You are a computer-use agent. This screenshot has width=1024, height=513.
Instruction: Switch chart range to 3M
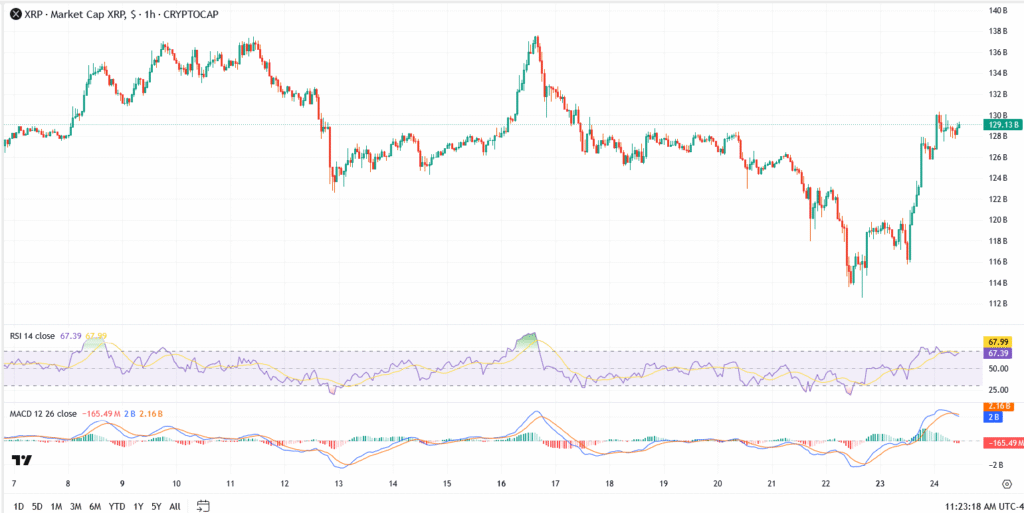tap(75, 506)
